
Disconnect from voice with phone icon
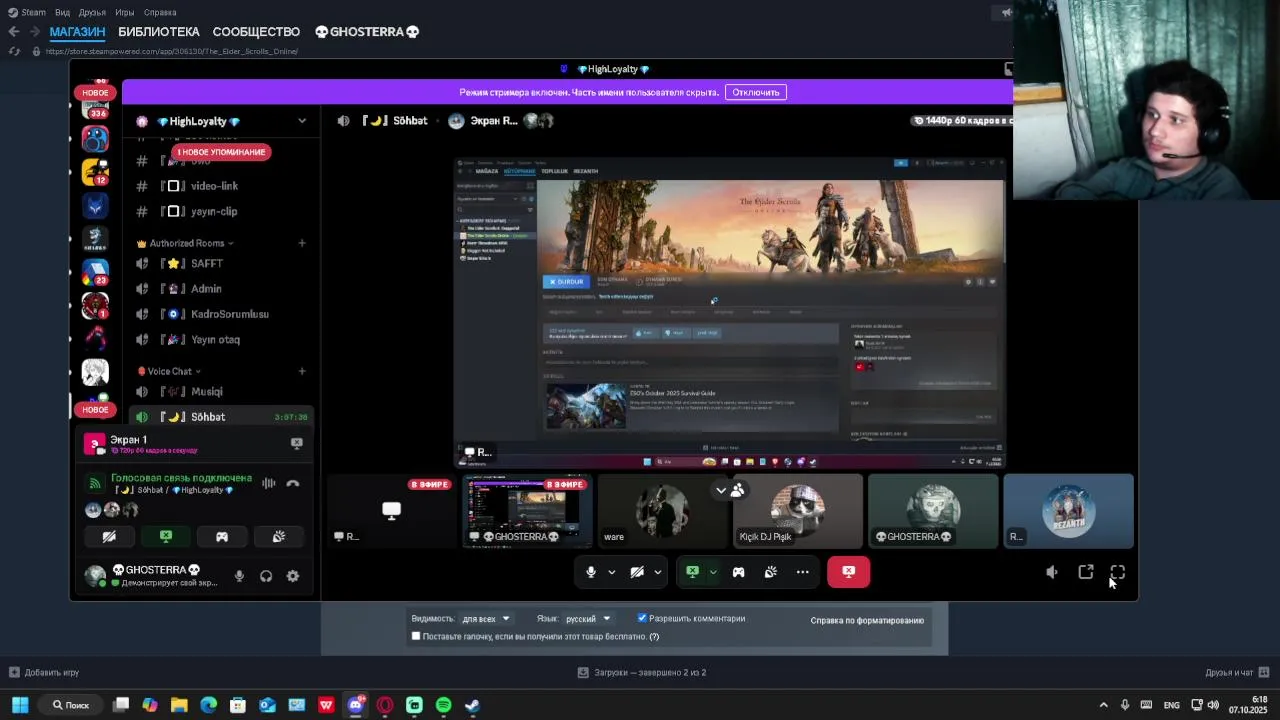(293, 483)
